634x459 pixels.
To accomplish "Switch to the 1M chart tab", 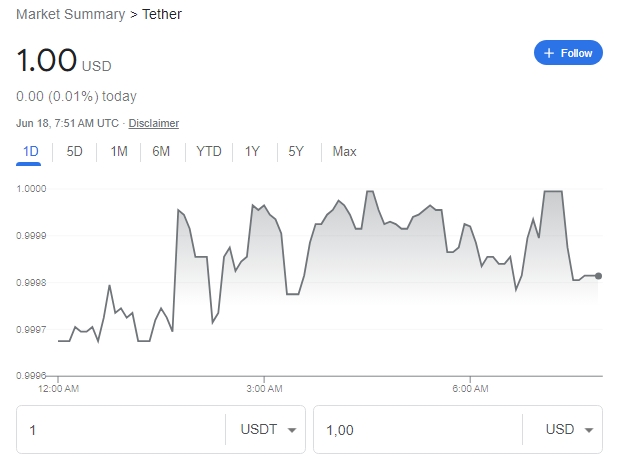I will (118, 152).
